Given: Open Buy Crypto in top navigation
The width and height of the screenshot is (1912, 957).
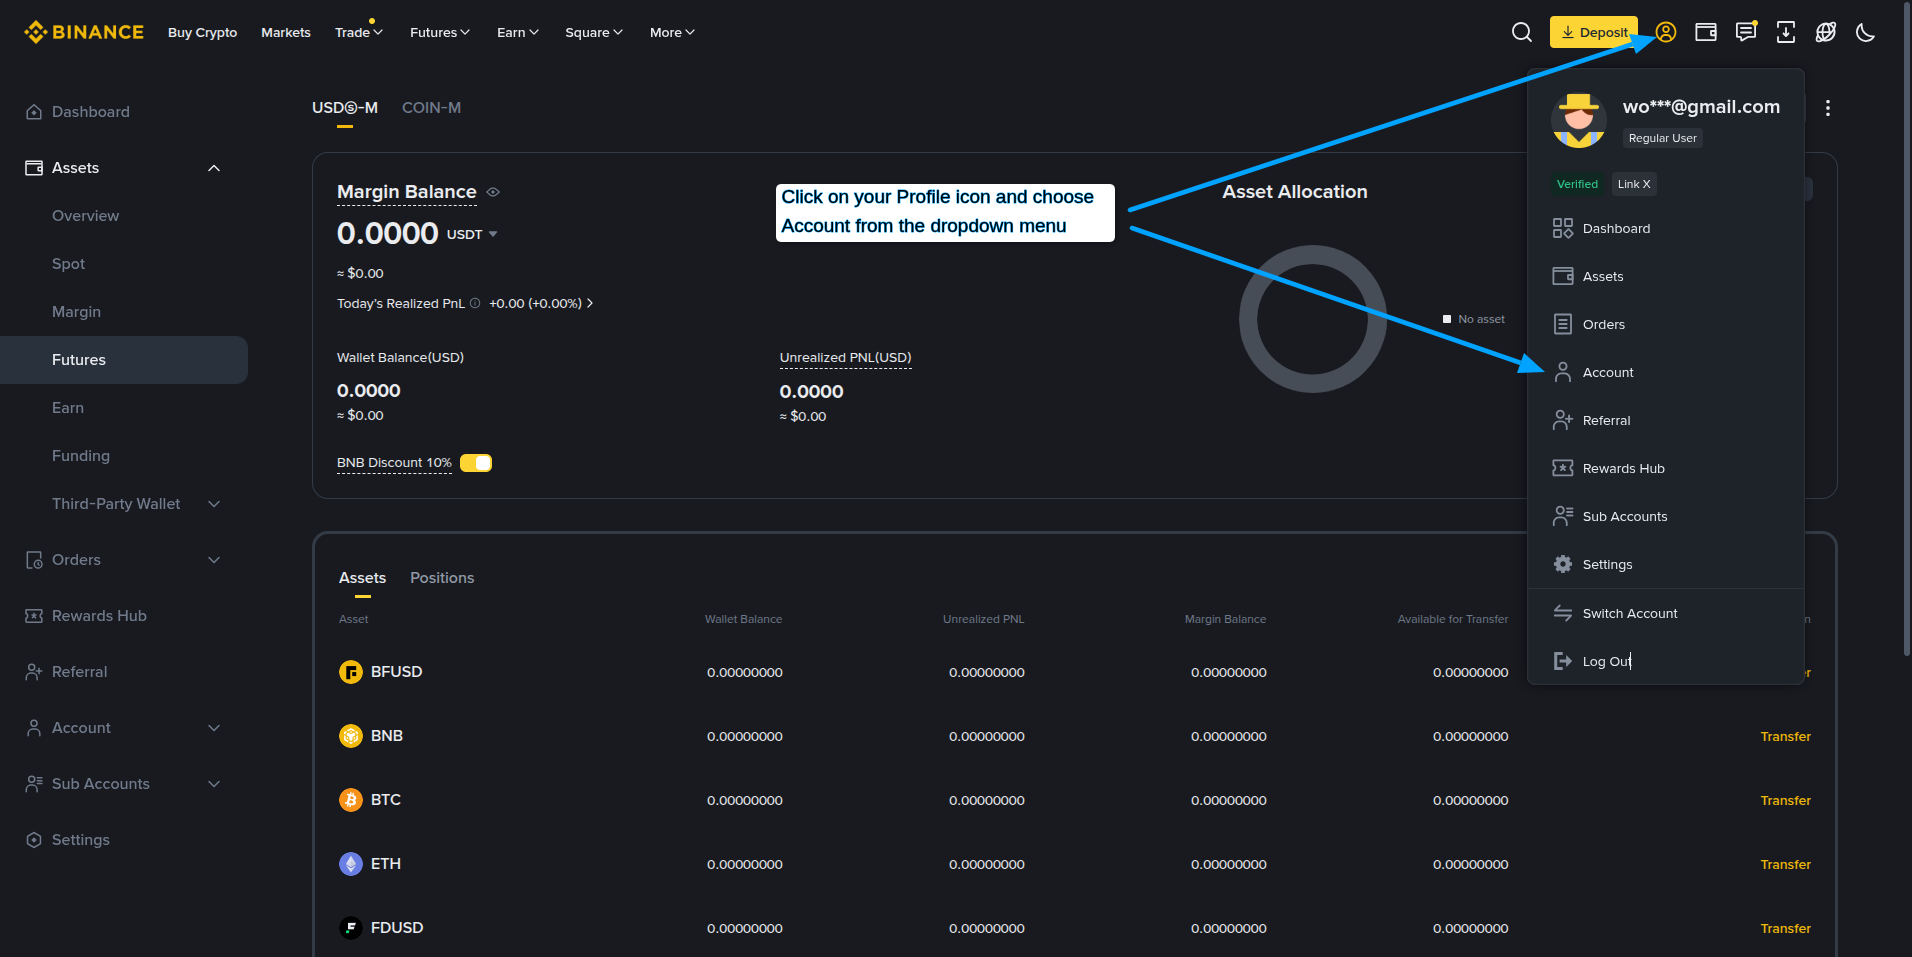Looking at the screenshot, I should point(202,32).
